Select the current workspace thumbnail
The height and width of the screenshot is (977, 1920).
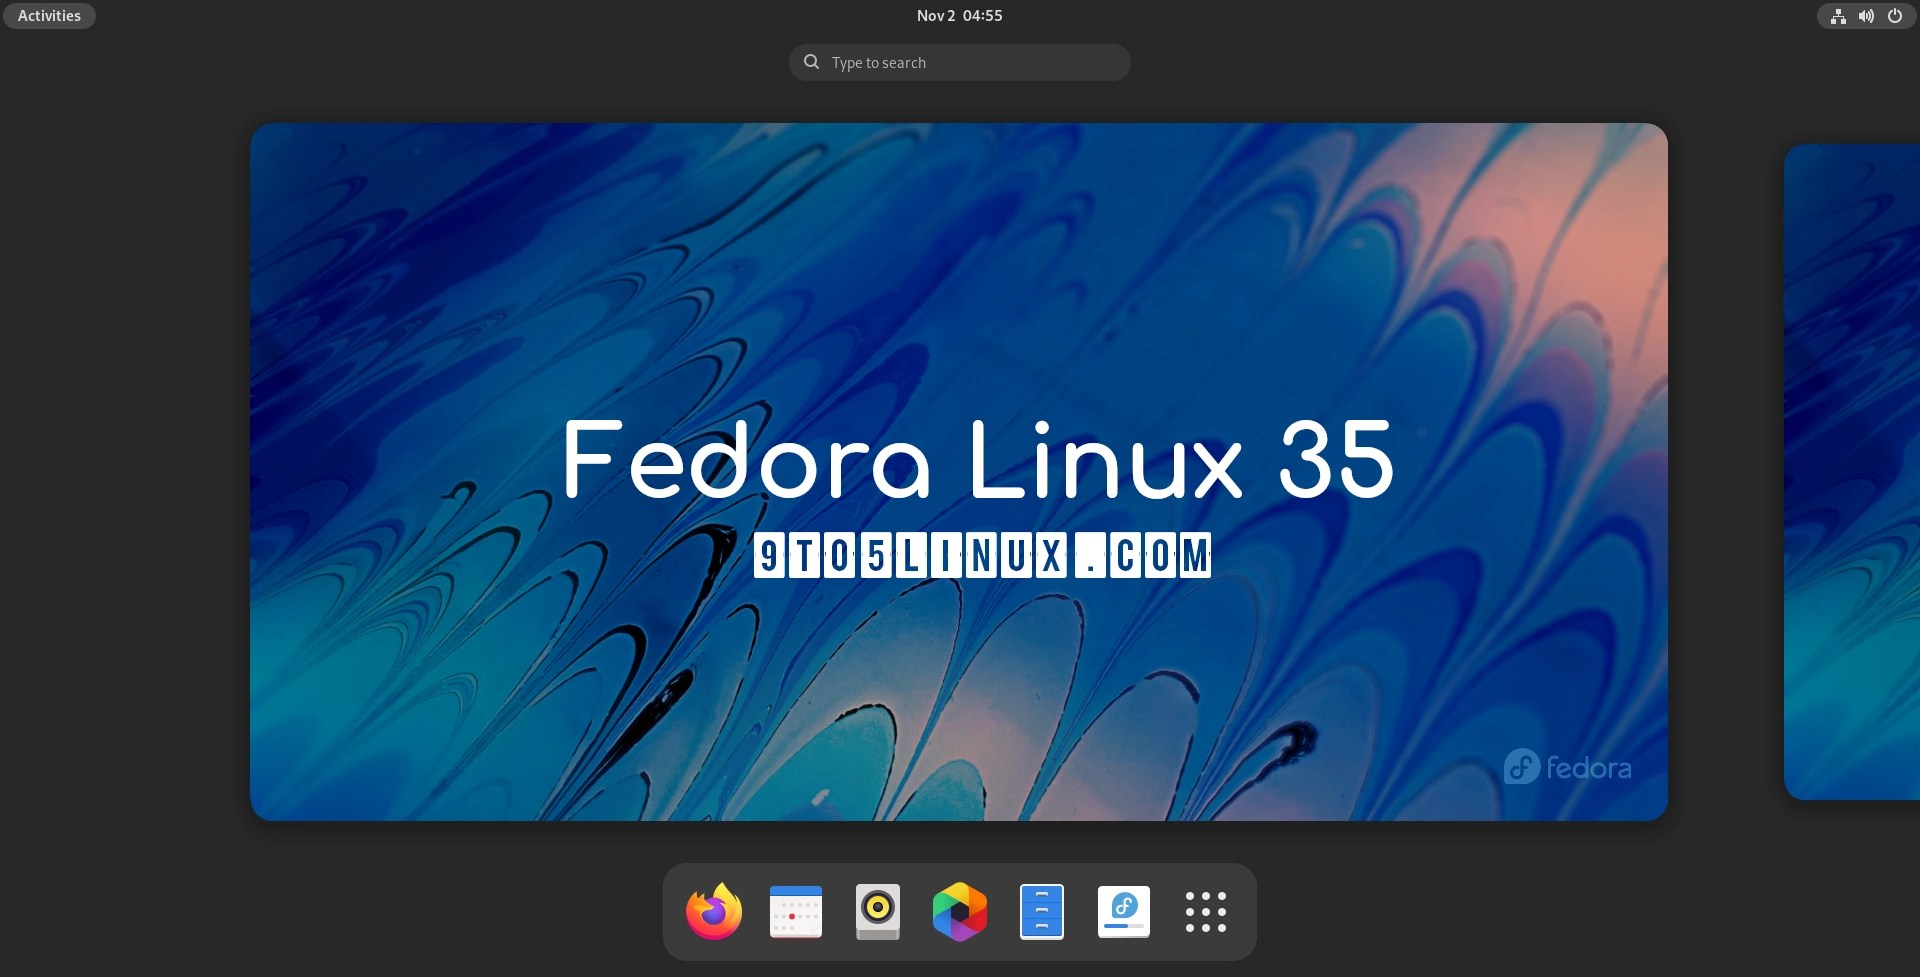click(x=959, y=472)
